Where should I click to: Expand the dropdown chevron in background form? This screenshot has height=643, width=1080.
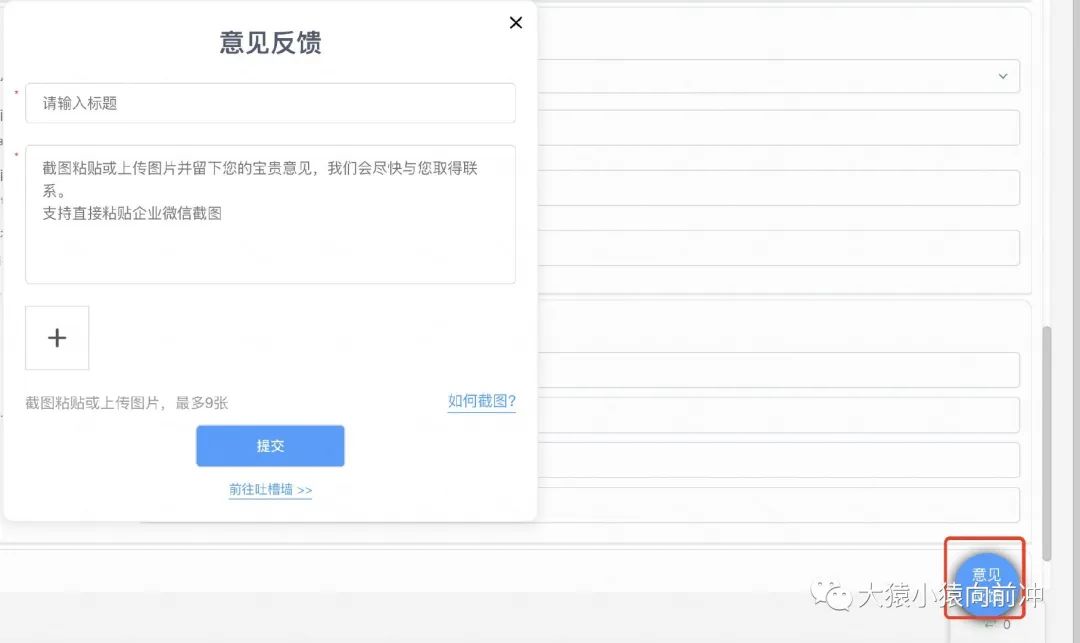(1002, 76)
